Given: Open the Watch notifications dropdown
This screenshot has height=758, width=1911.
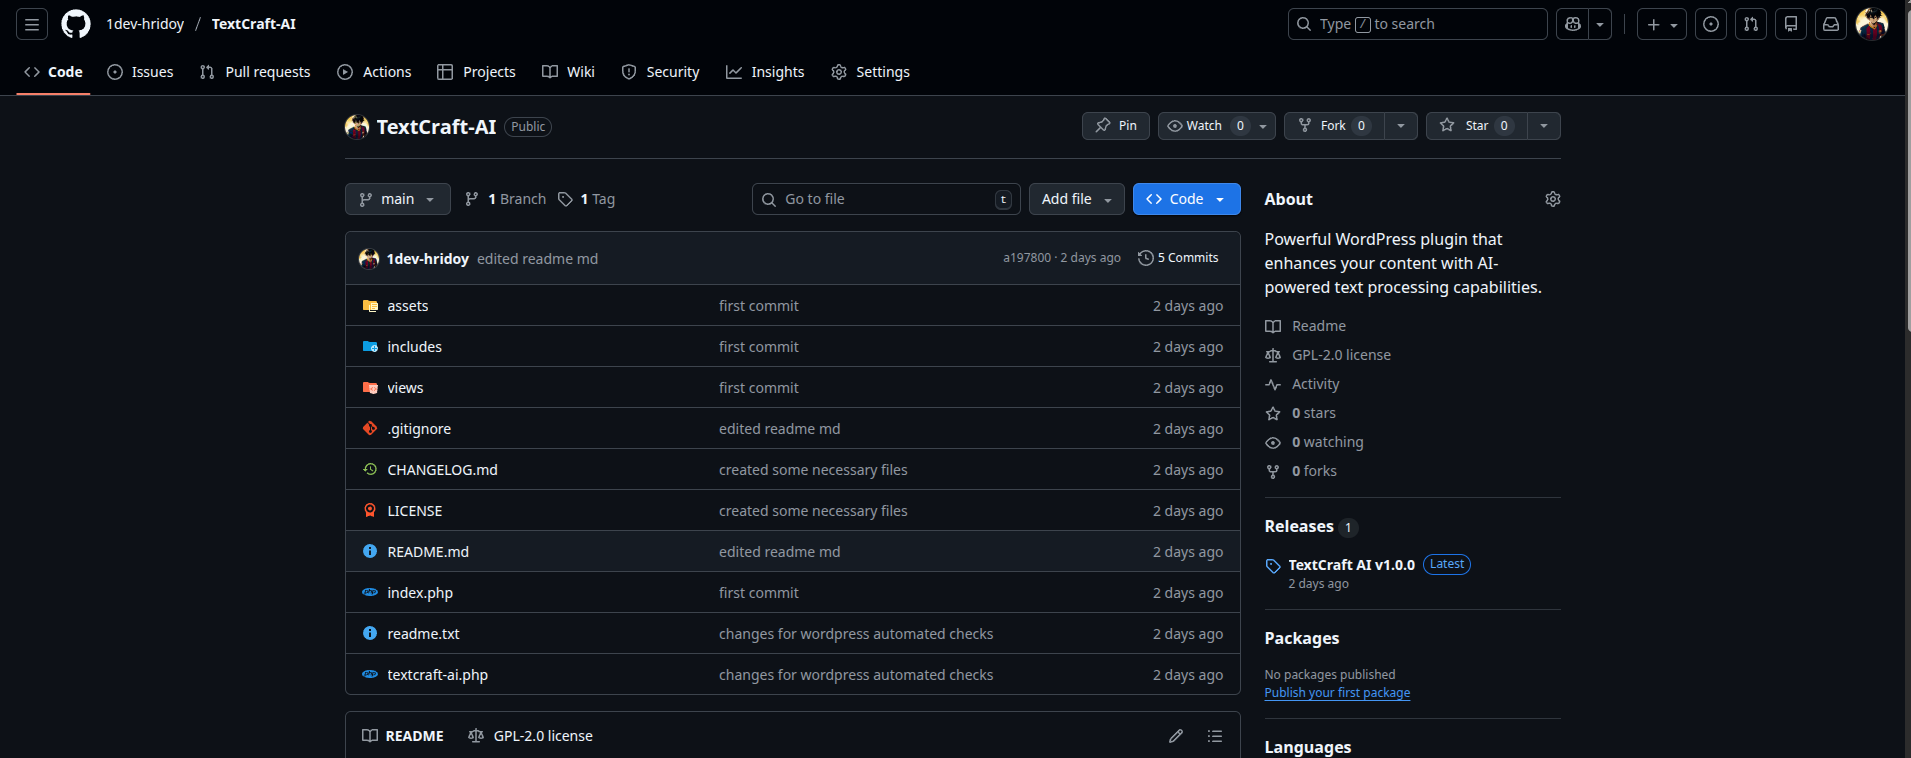Looking at the screenshot, I should point(1217,126).
